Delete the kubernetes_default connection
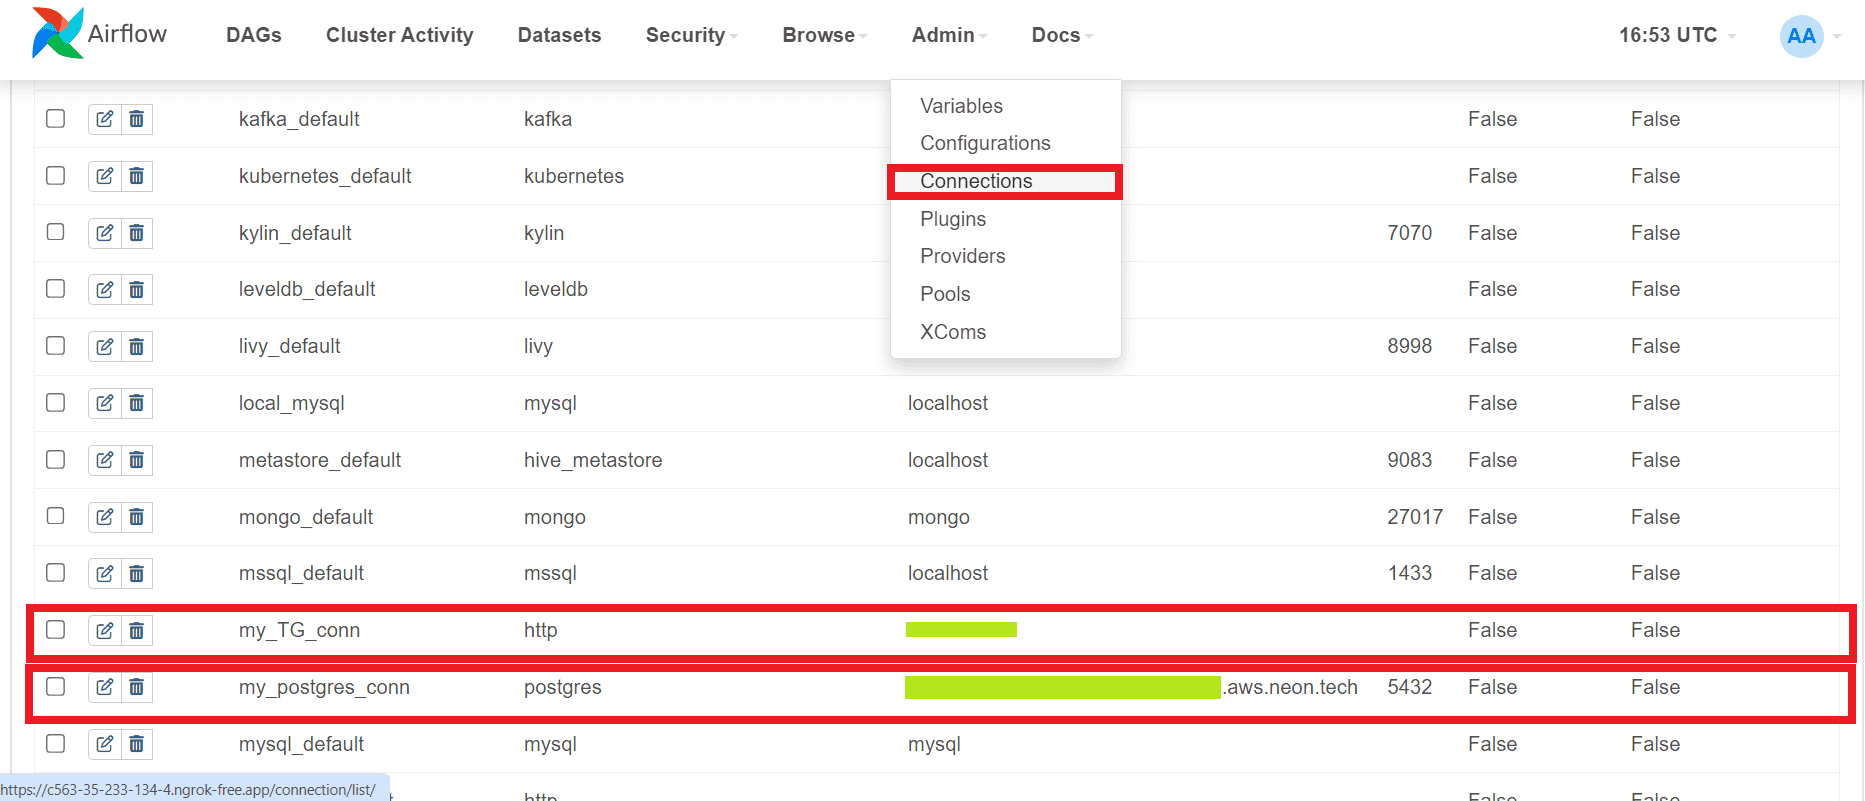Screen dimensions: 1865x801 (137, 176)
